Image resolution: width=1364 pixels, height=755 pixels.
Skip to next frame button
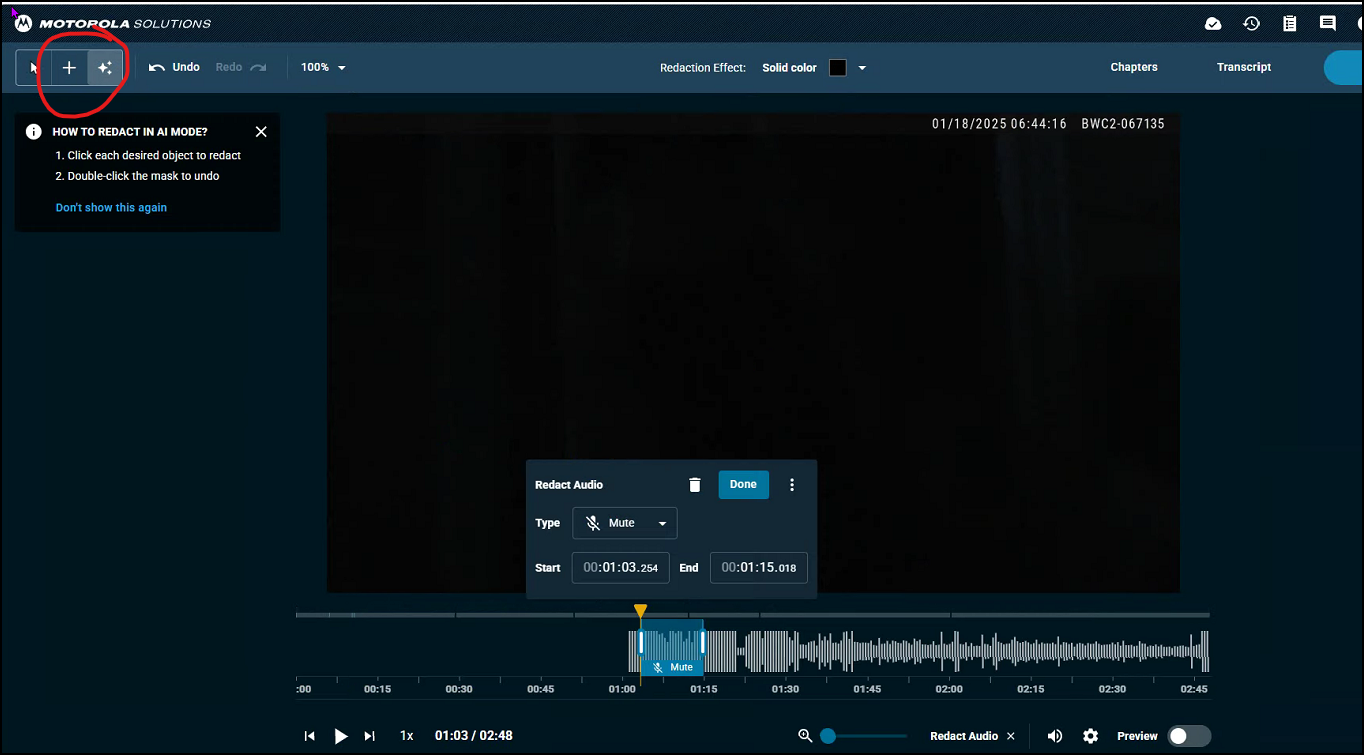click(x=370, y=736)
